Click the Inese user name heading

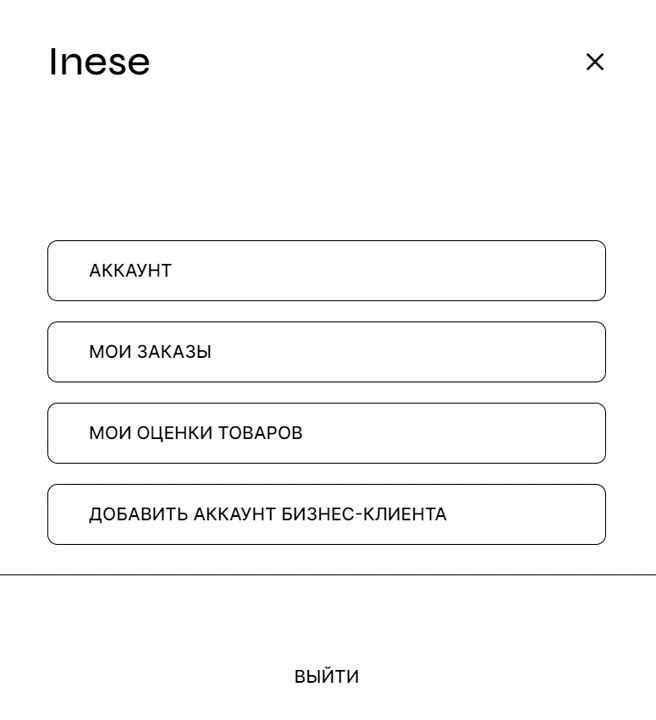click(99, 62)
